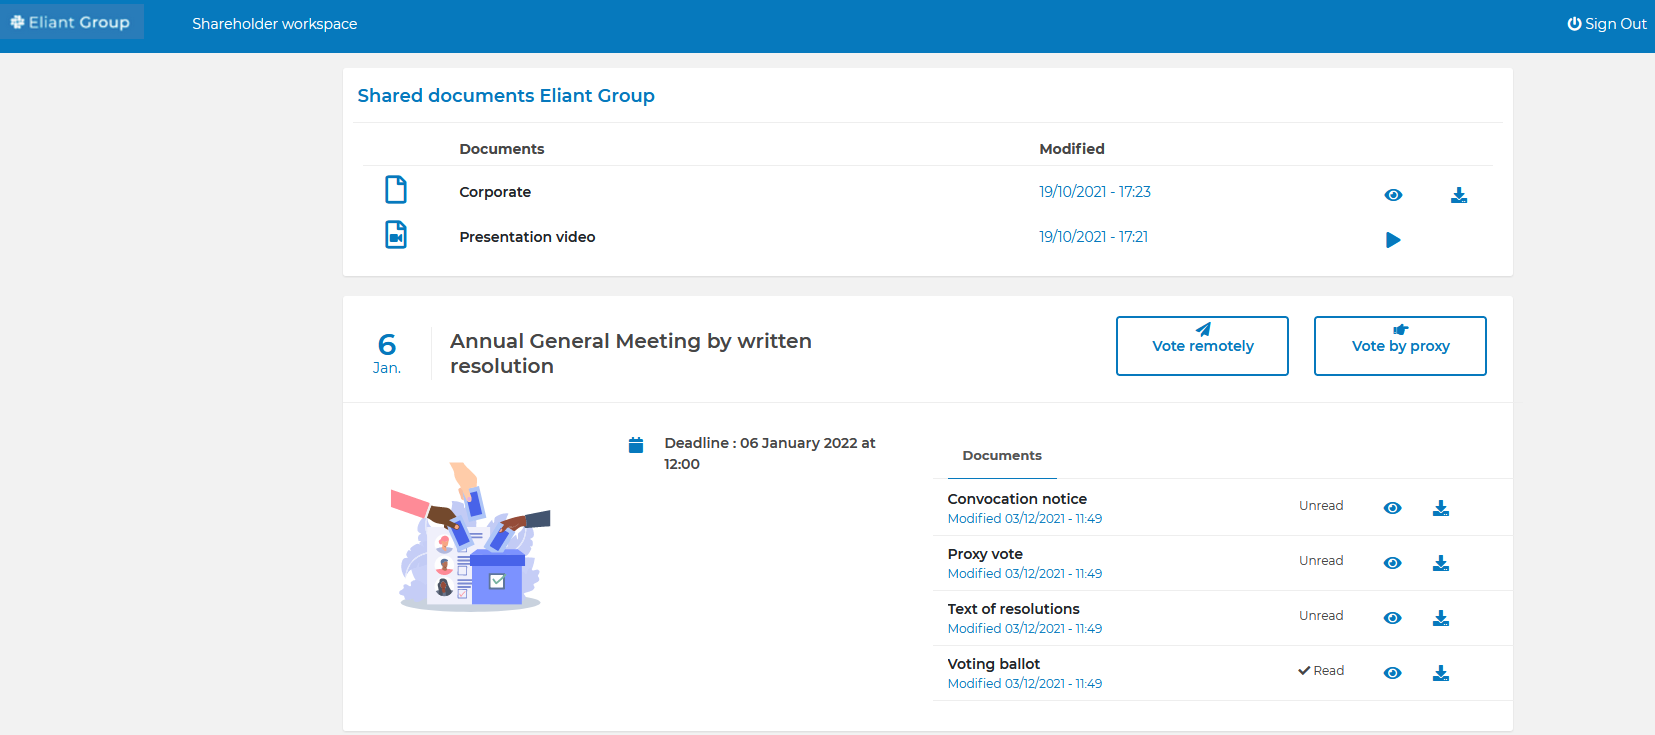Preview the Proxy vote document
The image size is (1655, 735).
1392,563
